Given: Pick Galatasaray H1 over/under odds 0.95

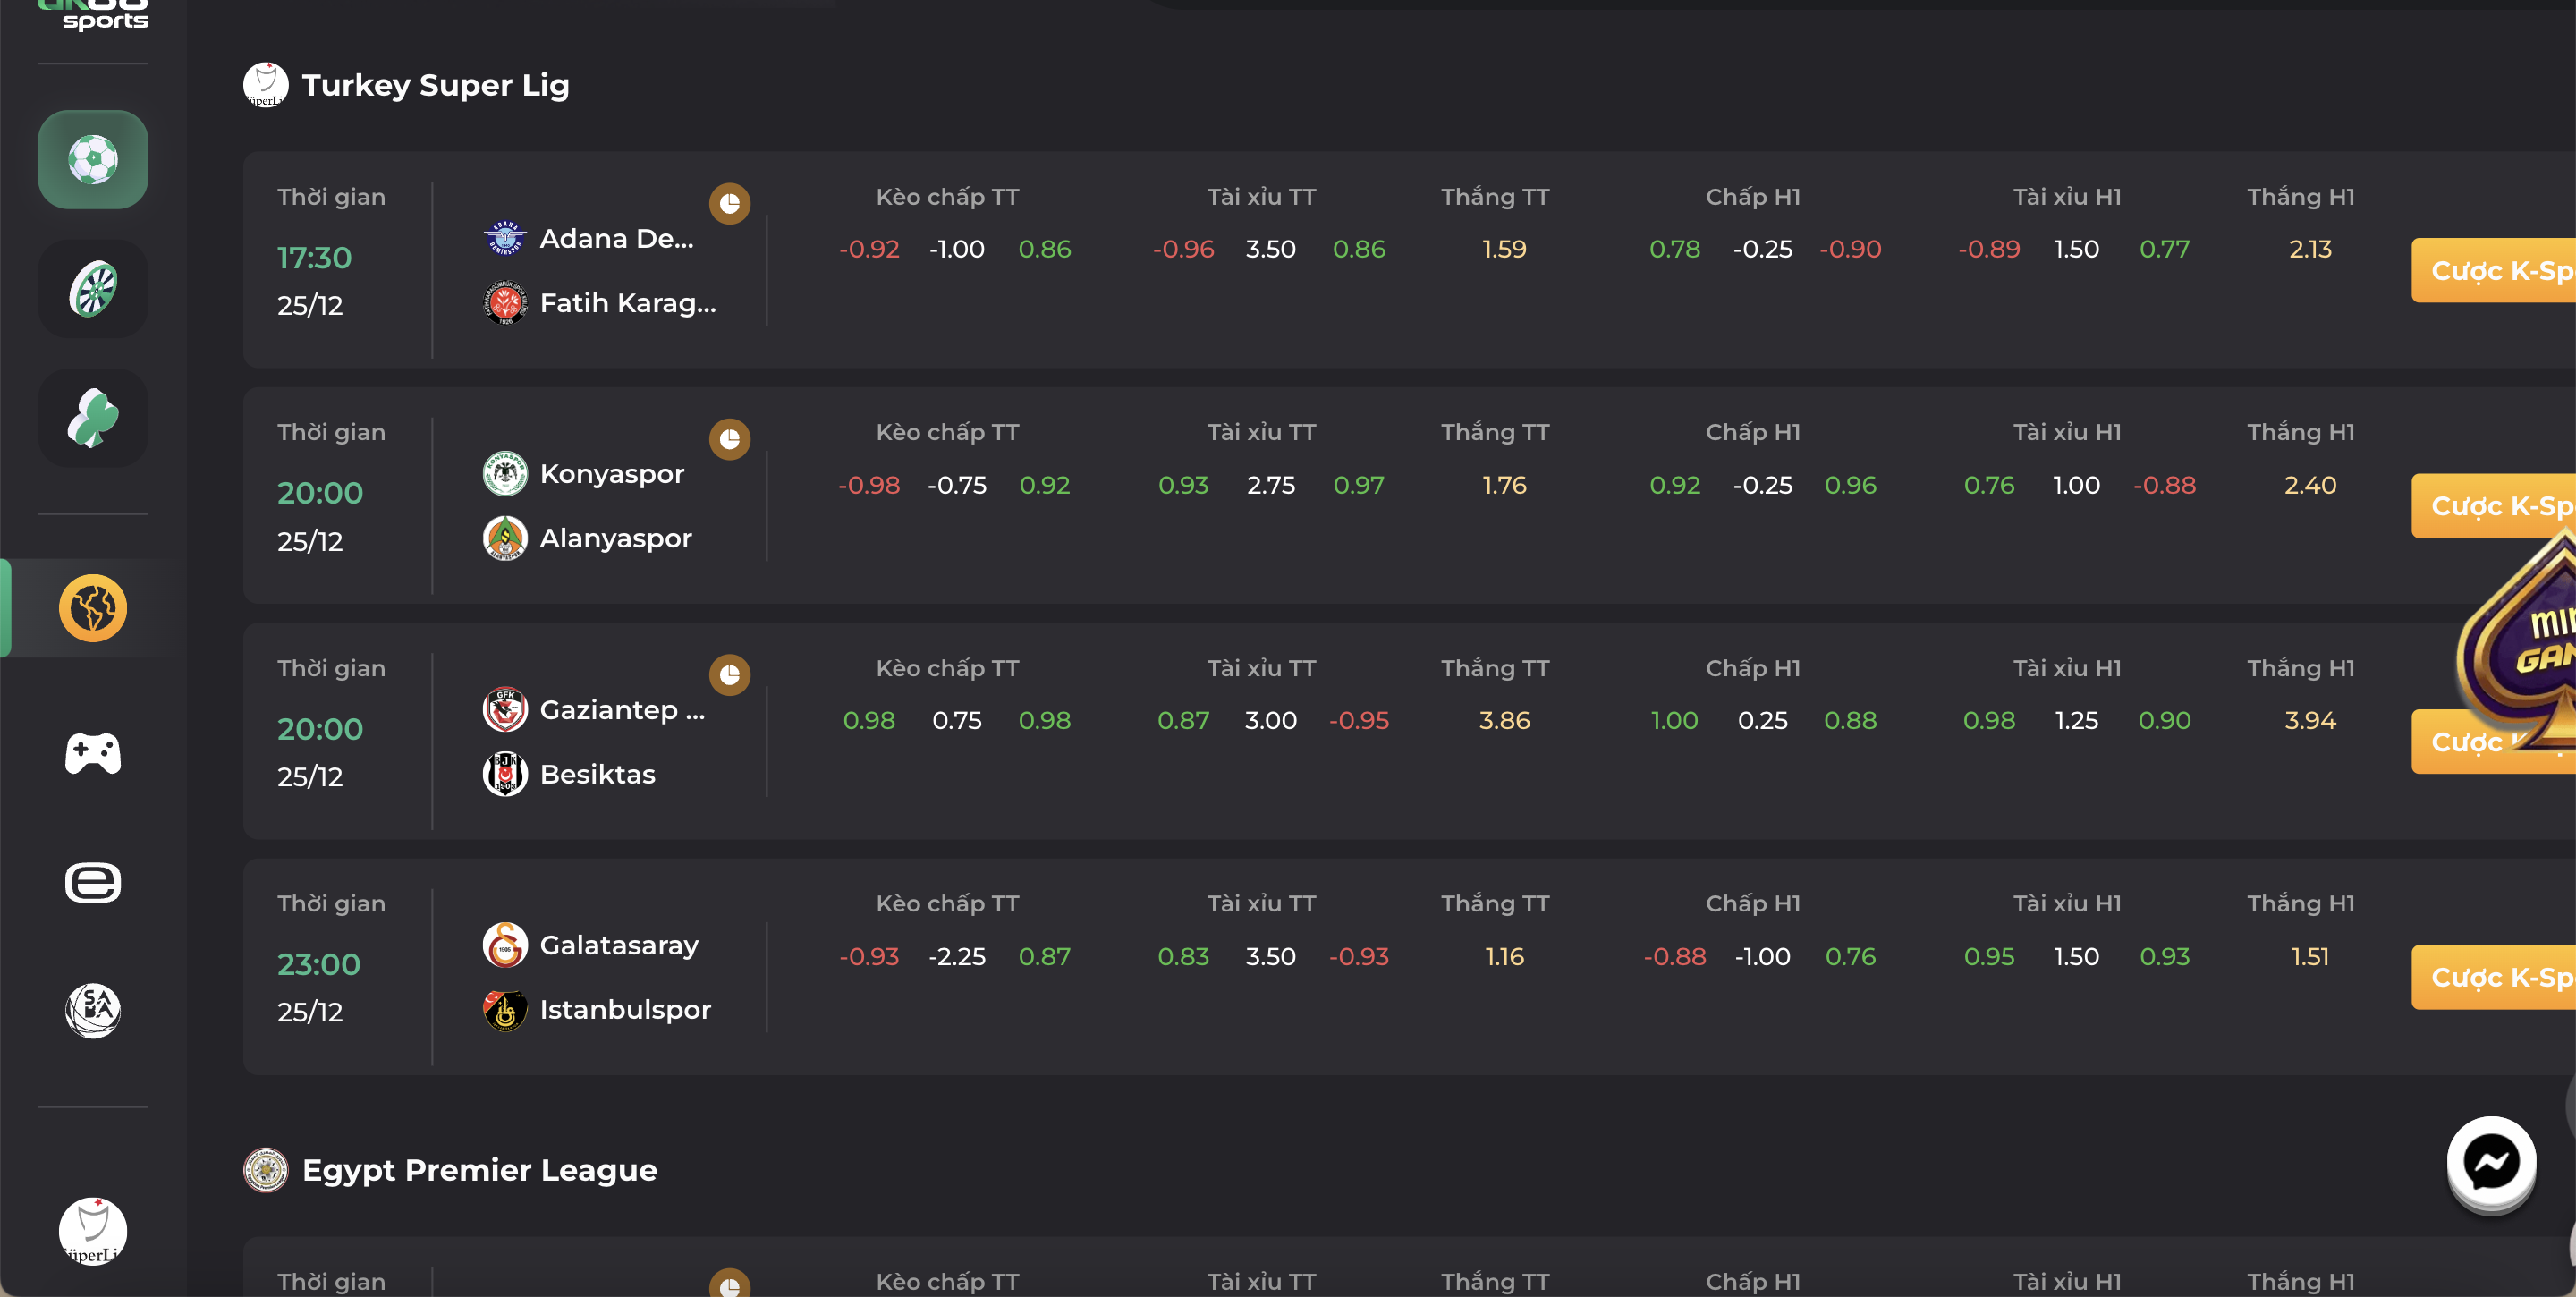Looking at the screenshot, I should pyautogui.click(x=1989, y=956).
